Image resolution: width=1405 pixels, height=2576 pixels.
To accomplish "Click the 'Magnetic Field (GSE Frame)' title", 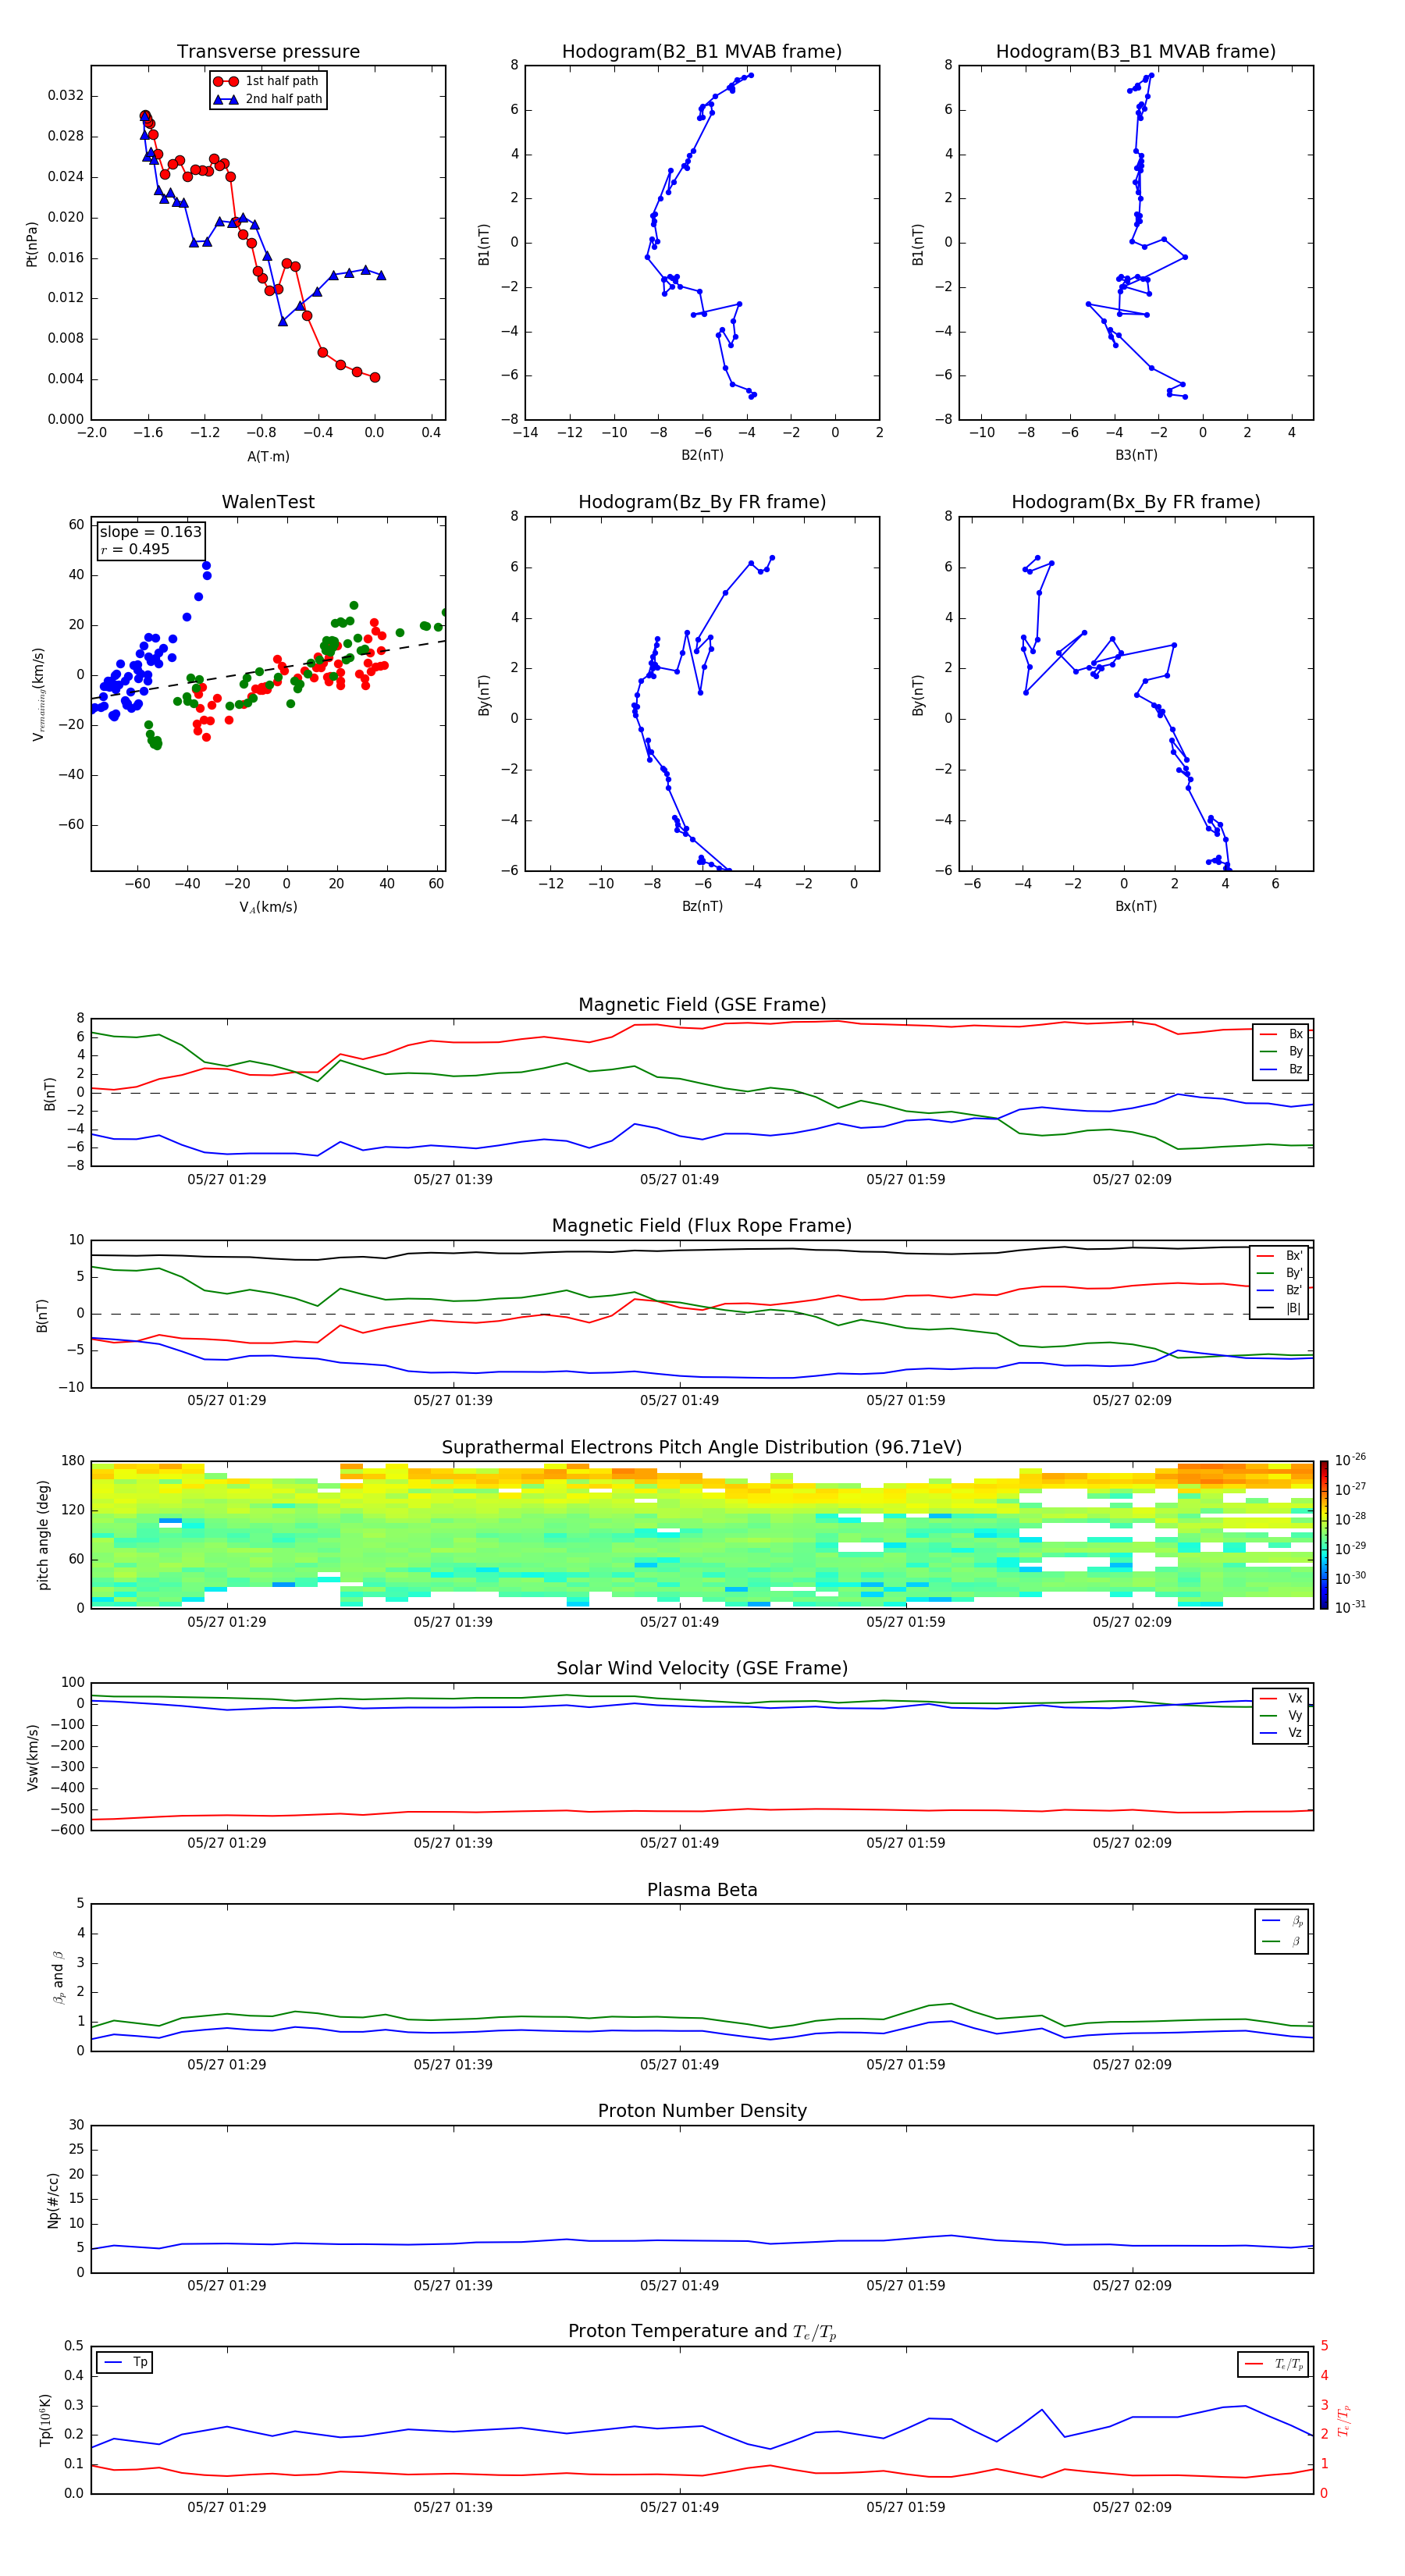I will pos(702,1005).
